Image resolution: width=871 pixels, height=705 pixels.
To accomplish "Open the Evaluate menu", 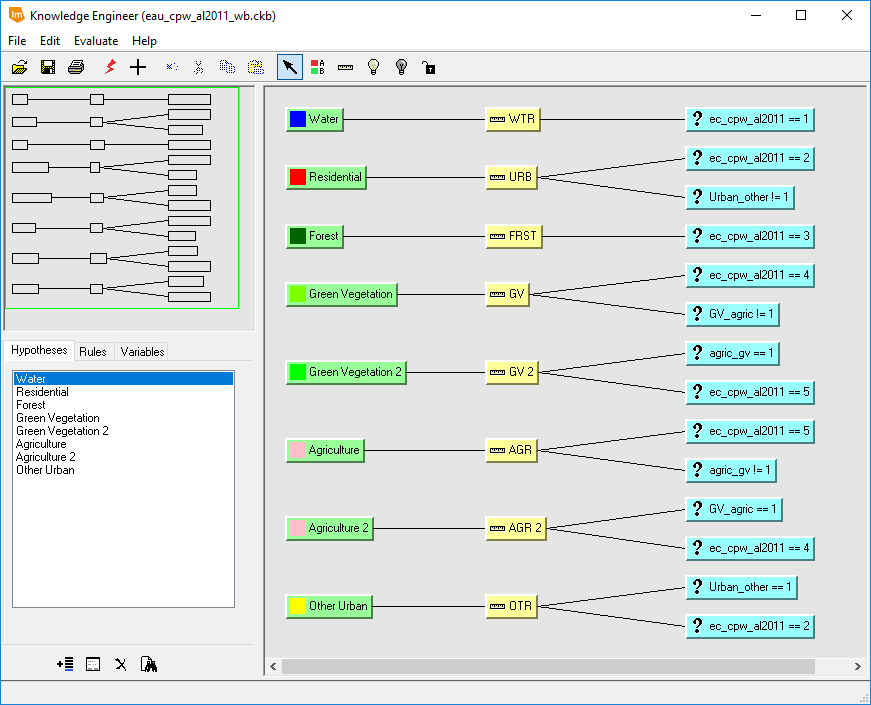I will (x=95, y=41).
